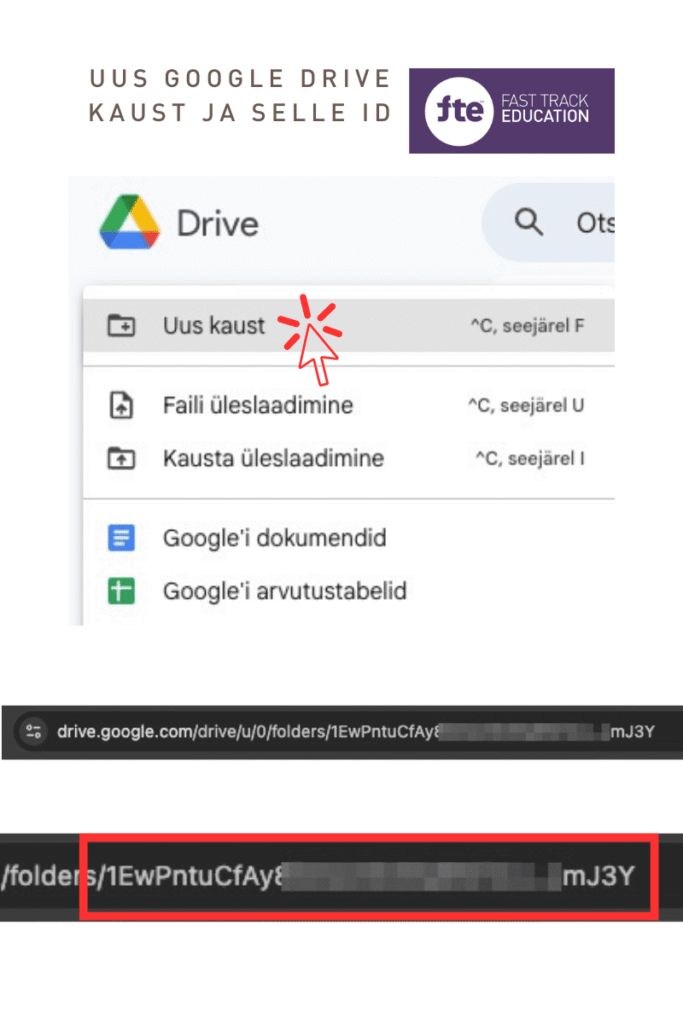
Task: Click the file upload page icon
Action: tap(121, 405)
